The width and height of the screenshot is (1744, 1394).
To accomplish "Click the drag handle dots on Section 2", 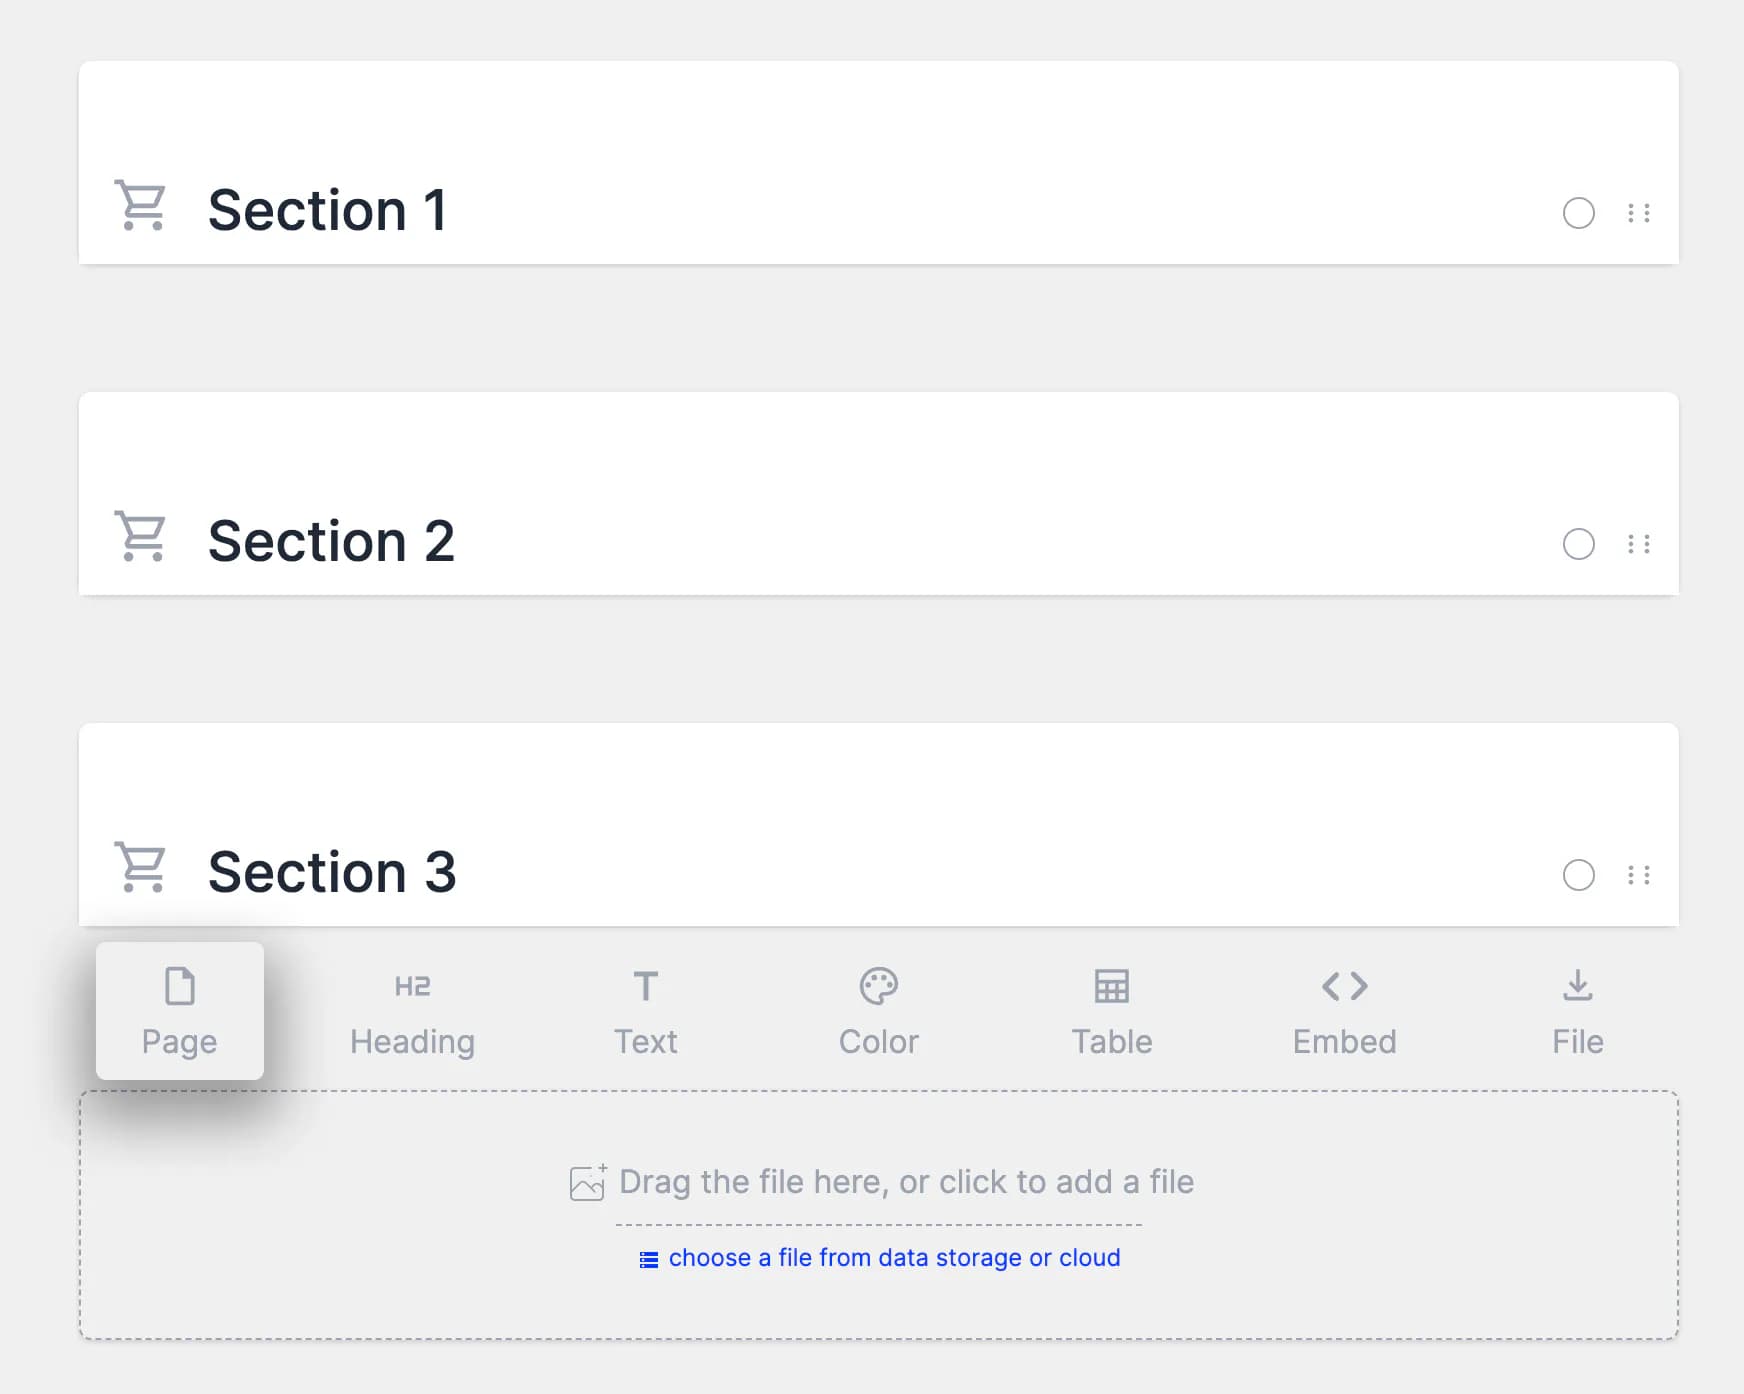I will pyautogui.click(x=1639, y=544).
